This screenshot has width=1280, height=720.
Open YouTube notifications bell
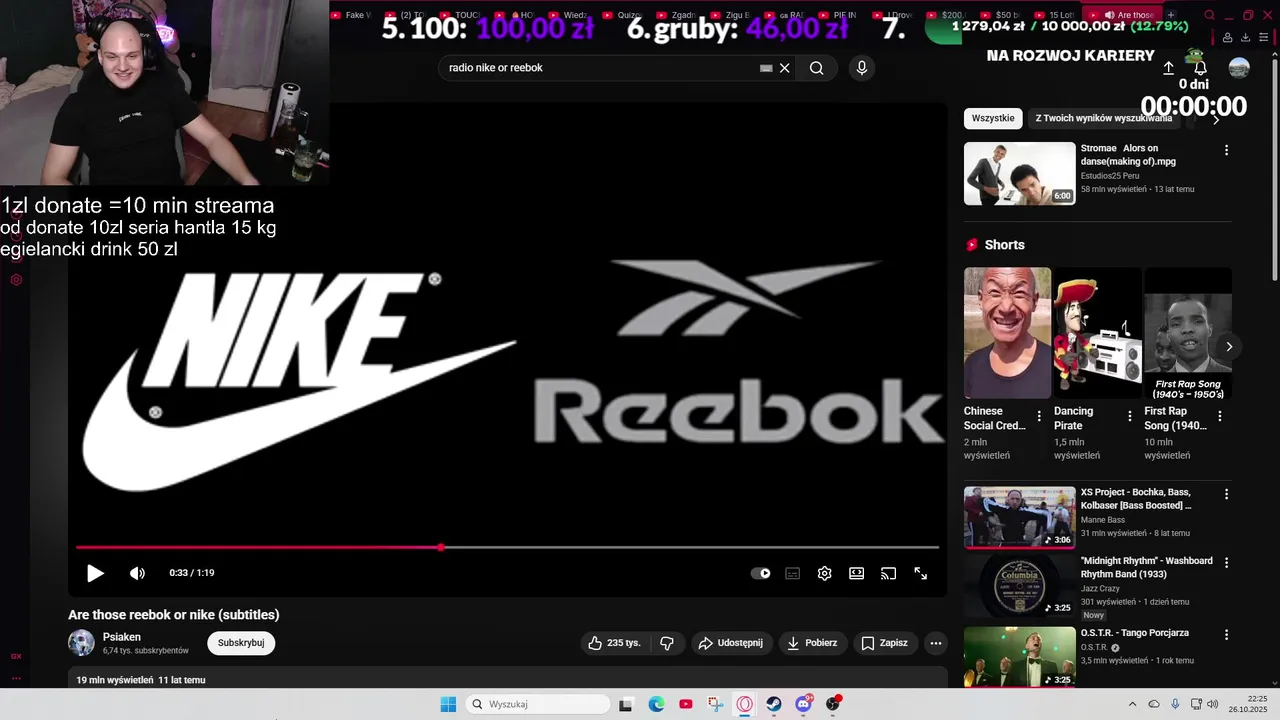(x=1201, y=68)
